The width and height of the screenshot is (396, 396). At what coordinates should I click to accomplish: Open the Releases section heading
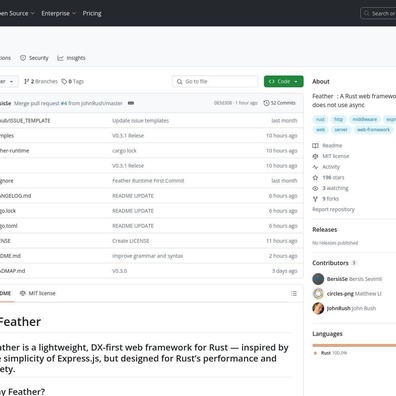click(325, 230)
